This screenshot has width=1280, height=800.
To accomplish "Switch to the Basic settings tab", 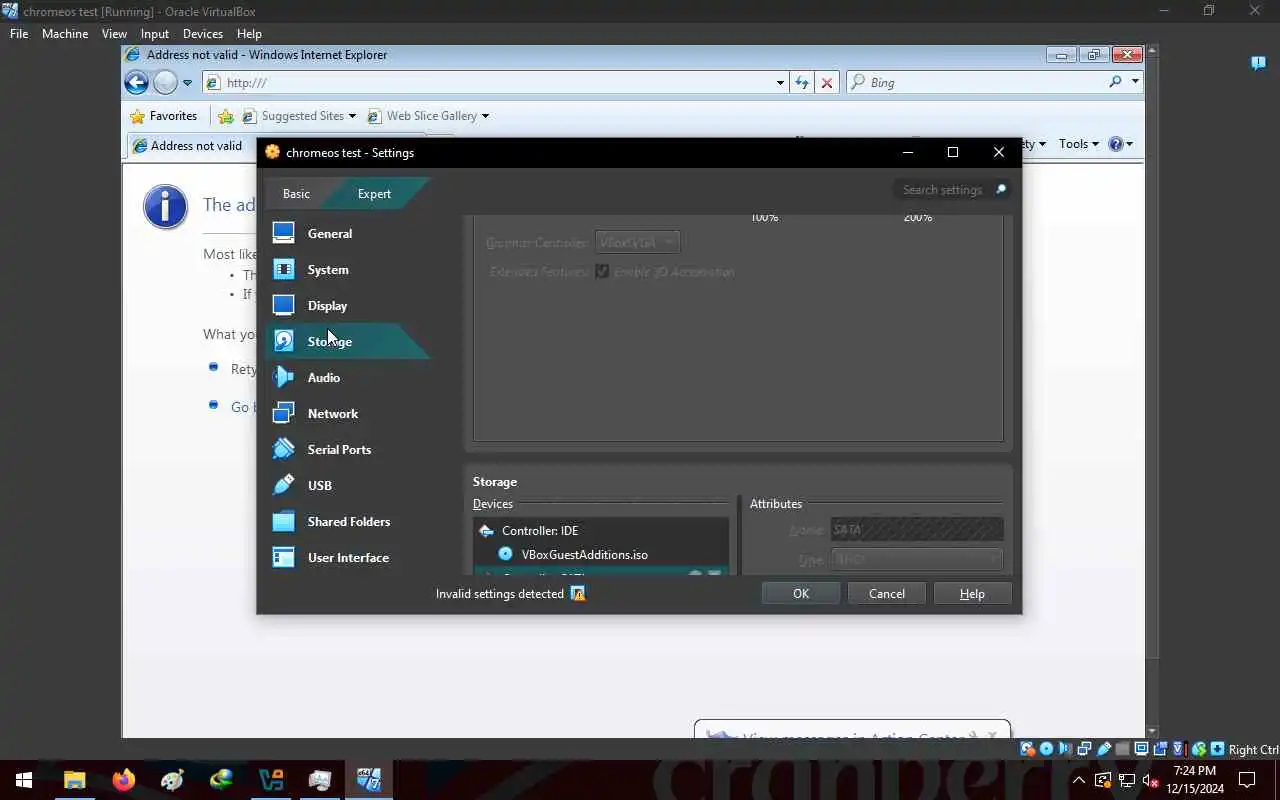I will pyautogui.click(x=296, y=193).
